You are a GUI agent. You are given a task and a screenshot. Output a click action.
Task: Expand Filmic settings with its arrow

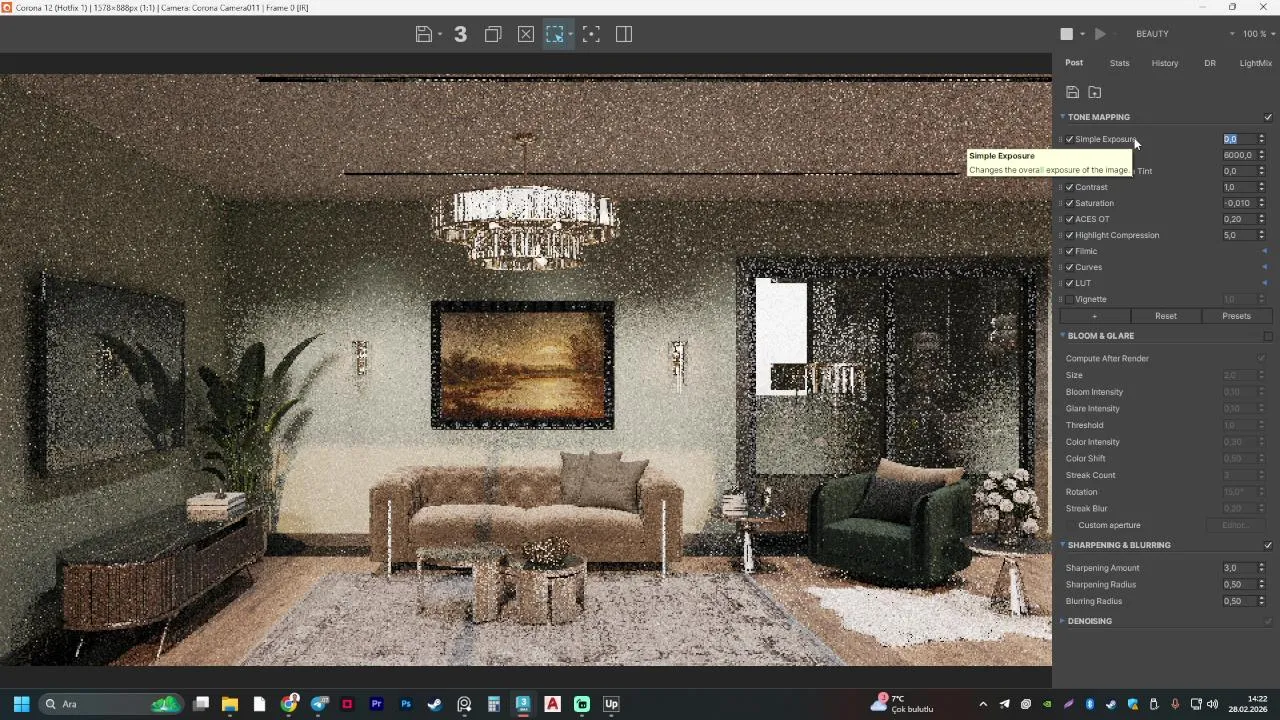pyautogui.click(x=1264, y=251)
